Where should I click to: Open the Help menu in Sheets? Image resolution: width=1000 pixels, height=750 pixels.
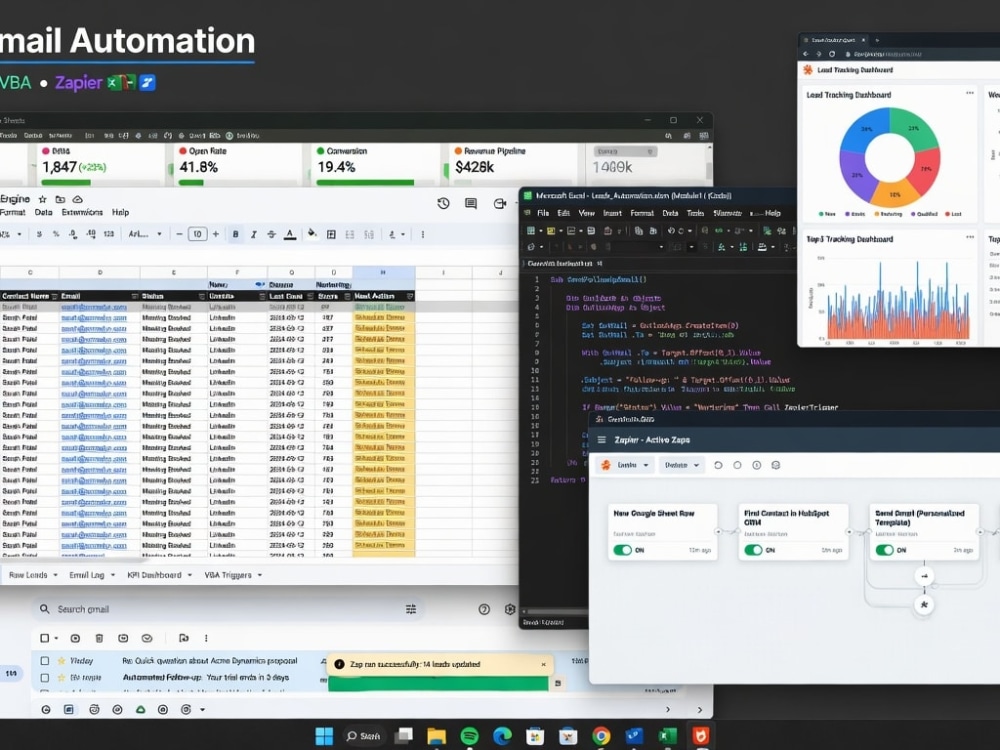click(x=121, y=212)
